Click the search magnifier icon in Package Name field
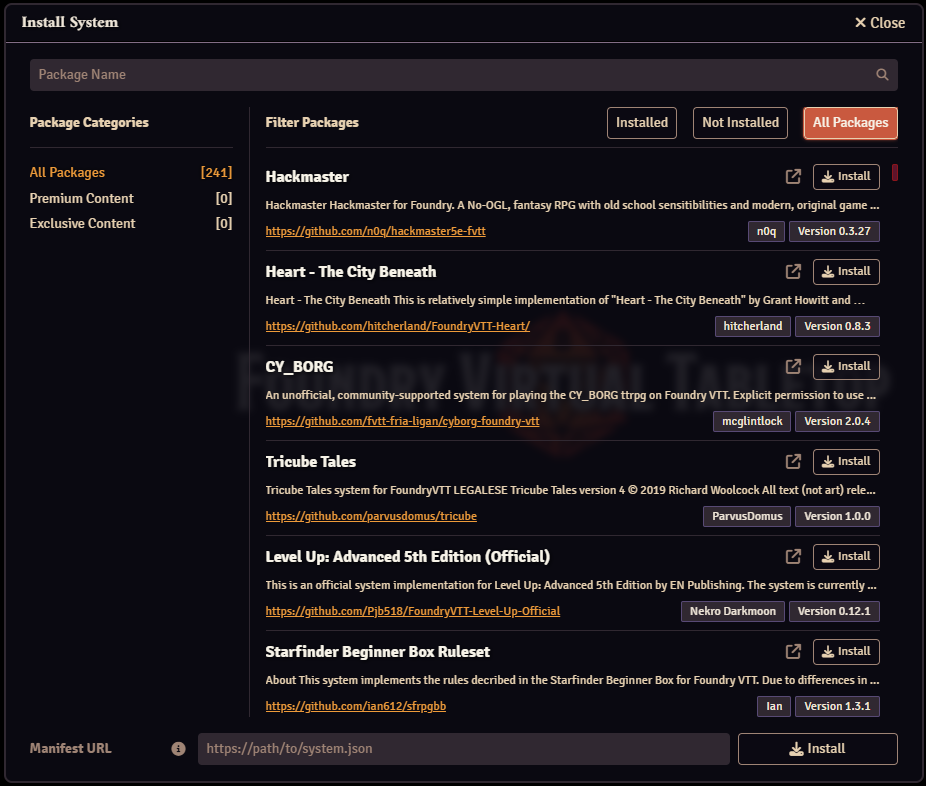Viewport: 926px width, 786px height. pyautogui.click(x=882, y=74)
